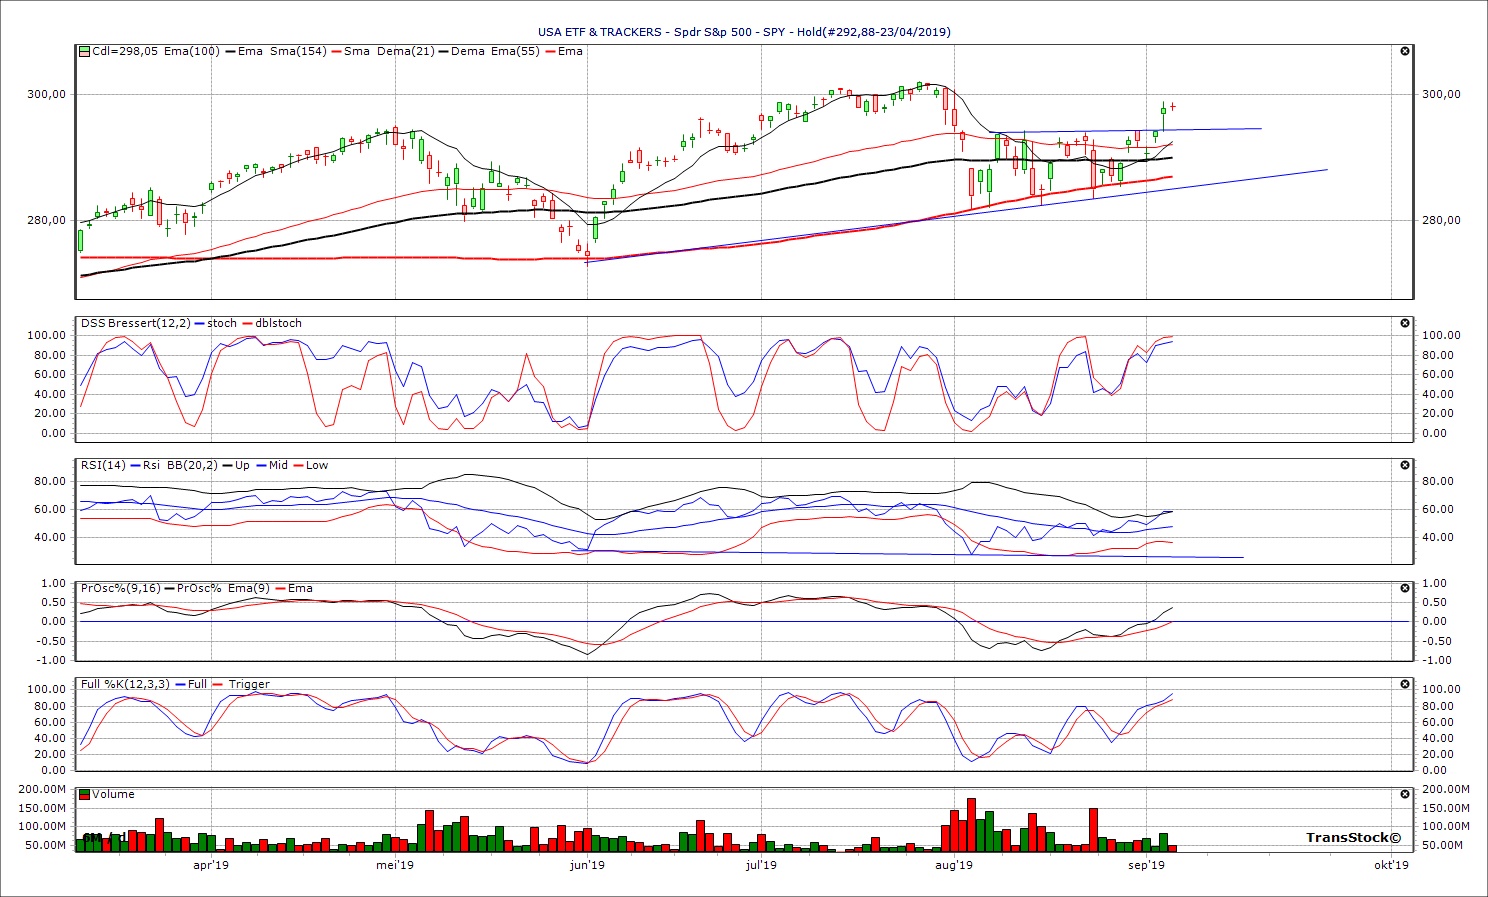Click the apr'19 date axis label

point(211,865)
